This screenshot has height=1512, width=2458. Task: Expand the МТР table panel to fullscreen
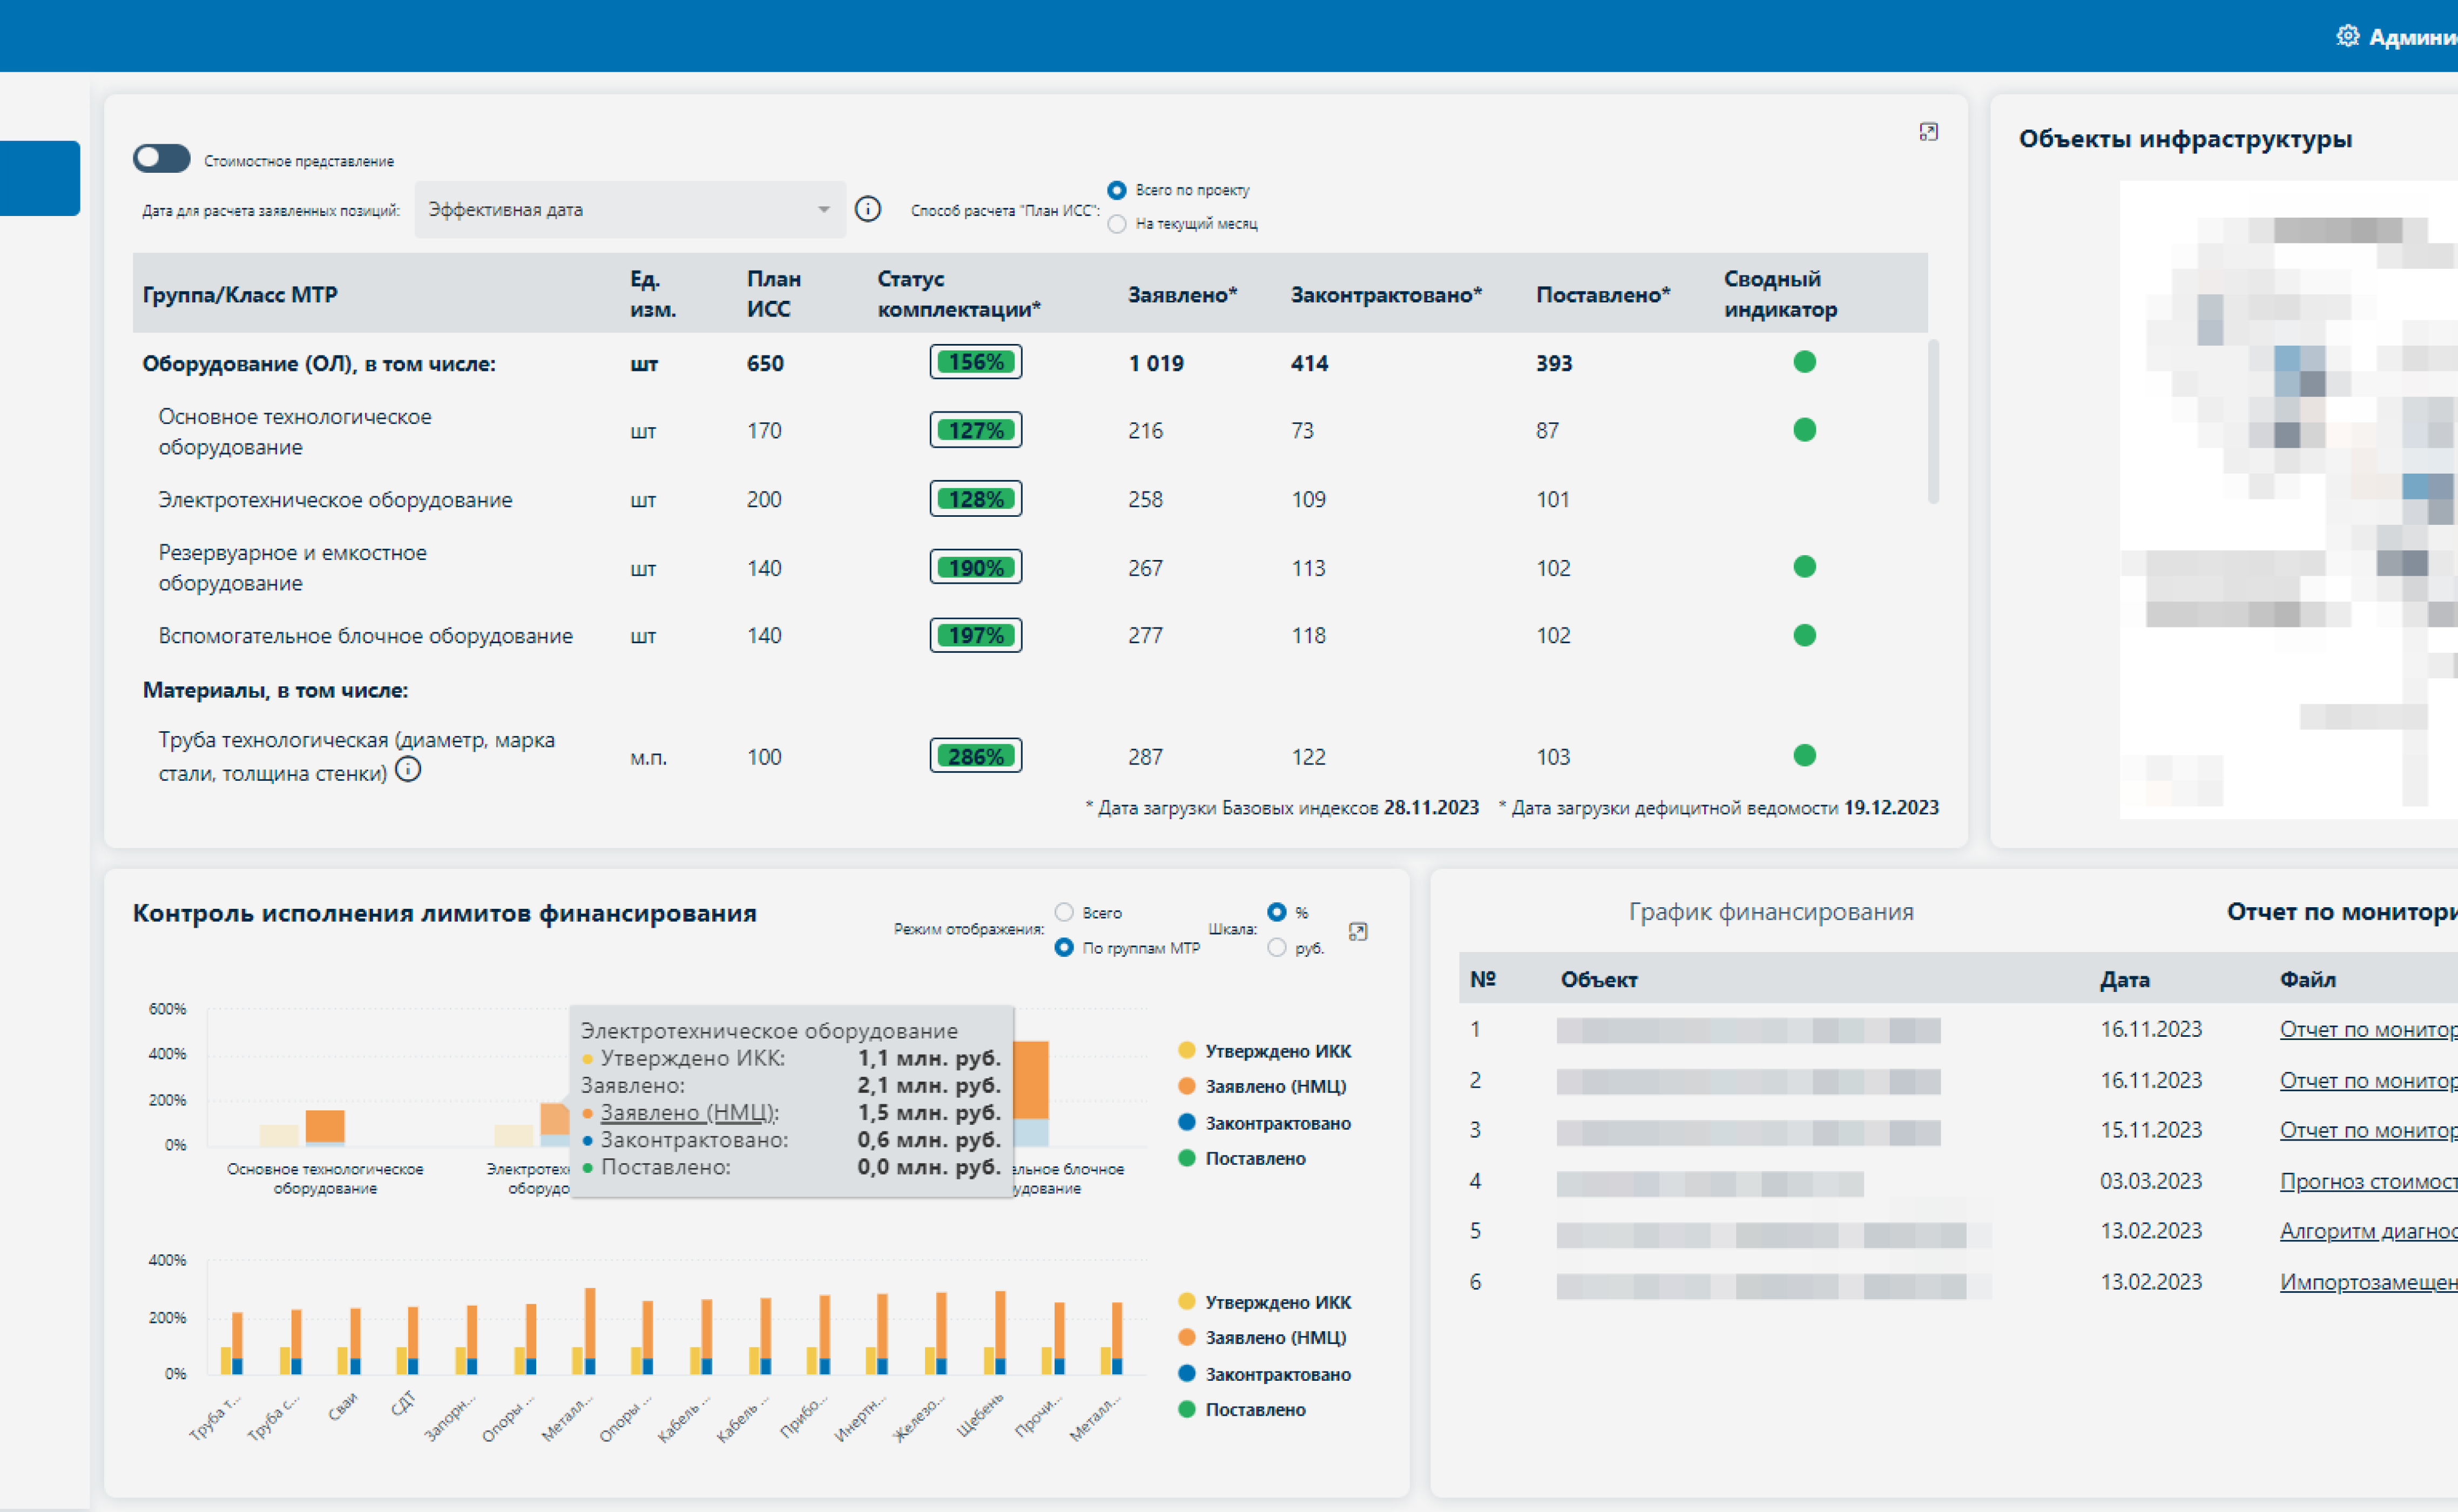tap(1928, 132)
